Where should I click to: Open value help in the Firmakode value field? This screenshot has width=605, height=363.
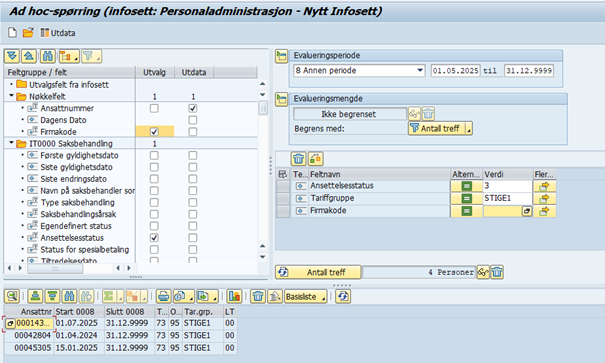pyautogui.click(x=527, y=211)
